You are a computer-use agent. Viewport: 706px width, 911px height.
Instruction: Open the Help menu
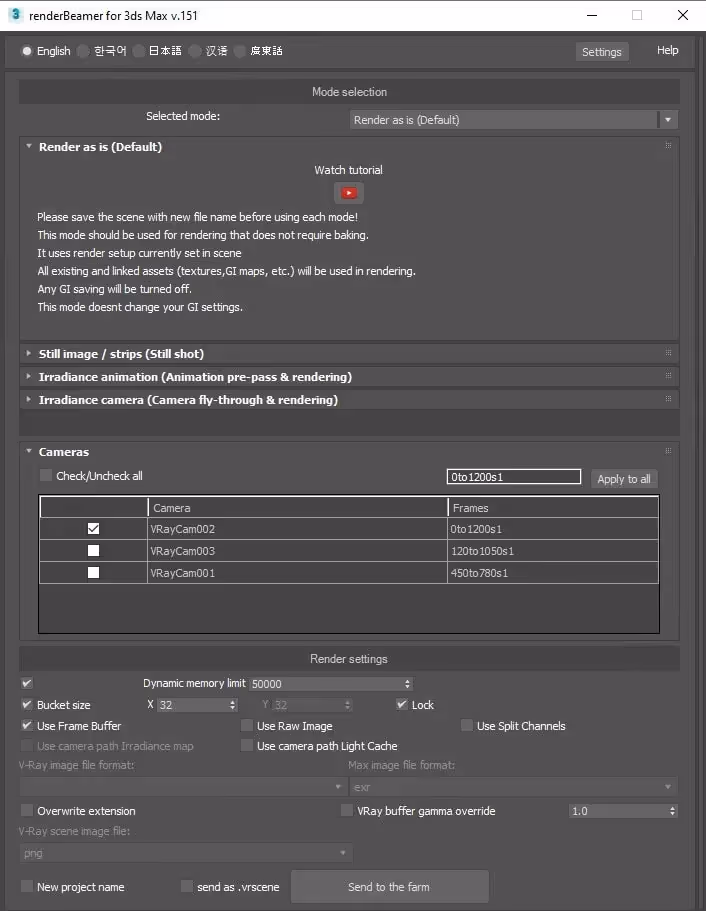(667, 50)
